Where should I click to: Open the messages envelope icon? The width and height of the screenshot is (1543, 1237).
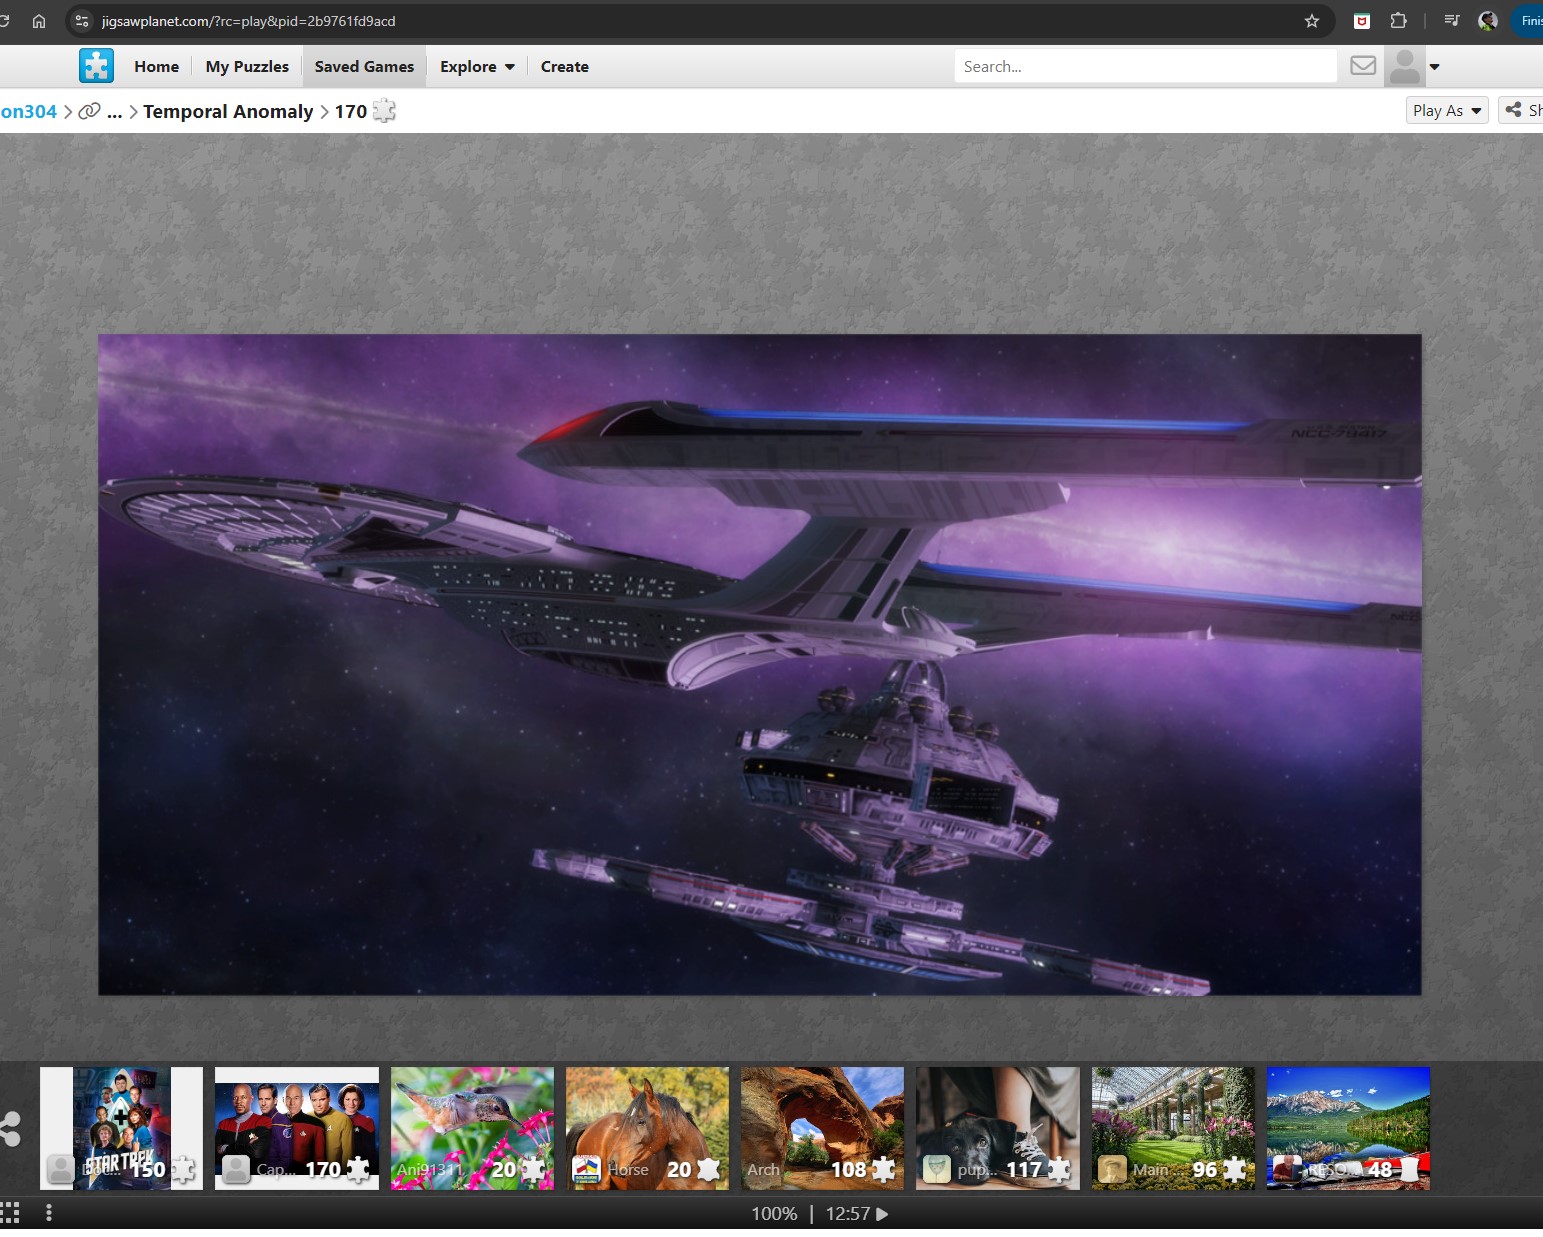click(x=1362, y=66)
